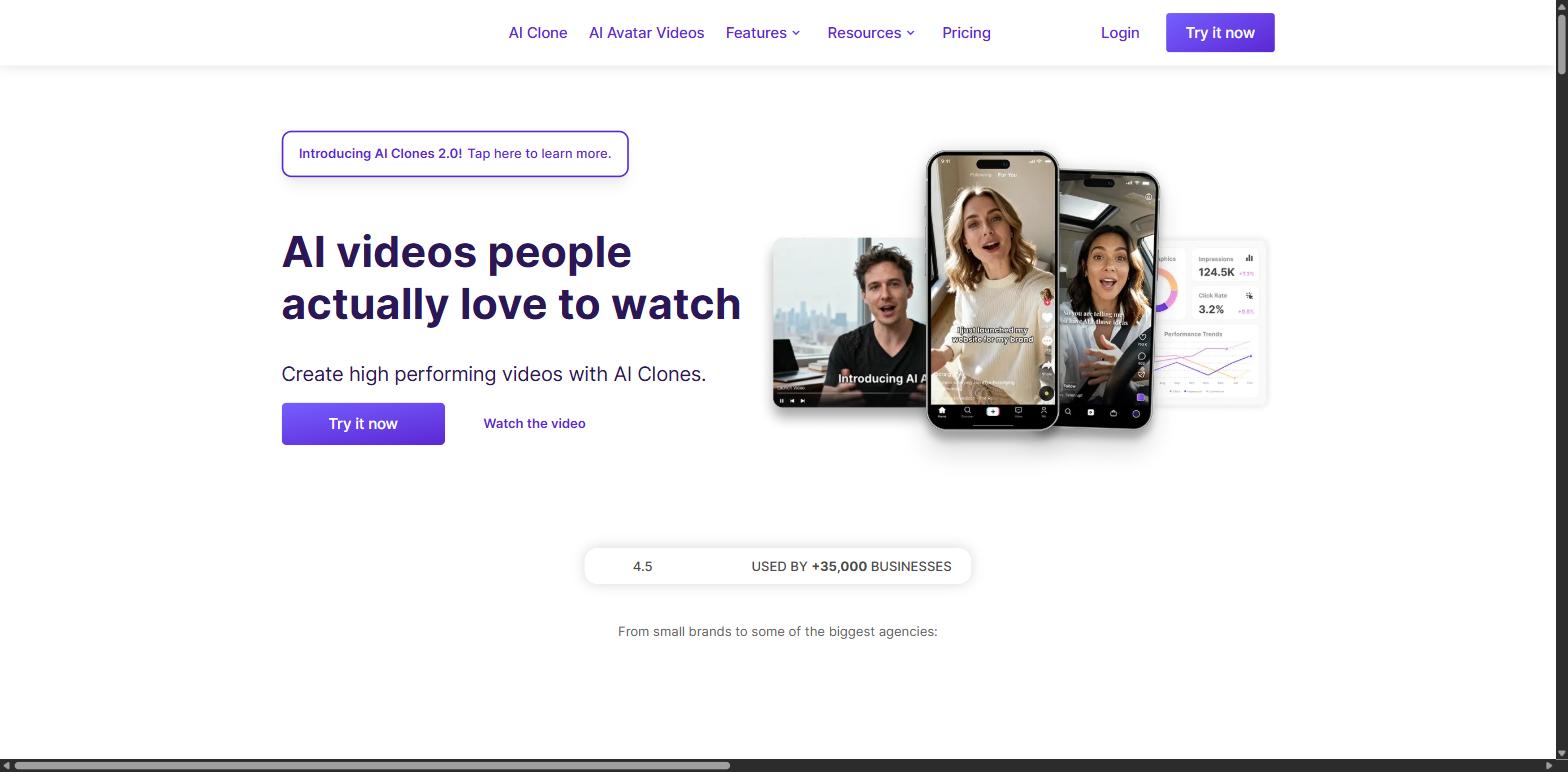Viewport: 1568px width, 772px height.
Task: Click the Create high performing videos subheading
Action: coord(494,374)
